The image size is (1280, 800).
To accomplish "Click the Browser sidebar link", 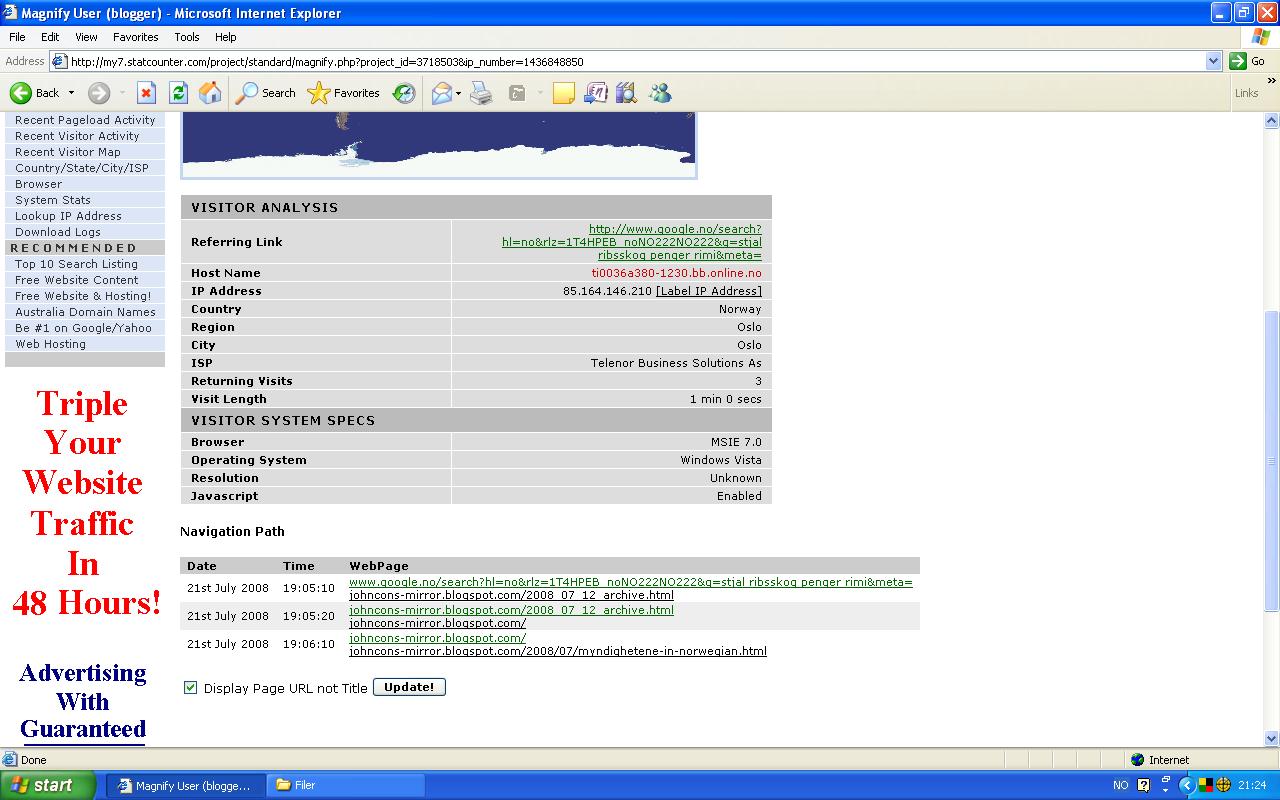I will pos(38,184).
